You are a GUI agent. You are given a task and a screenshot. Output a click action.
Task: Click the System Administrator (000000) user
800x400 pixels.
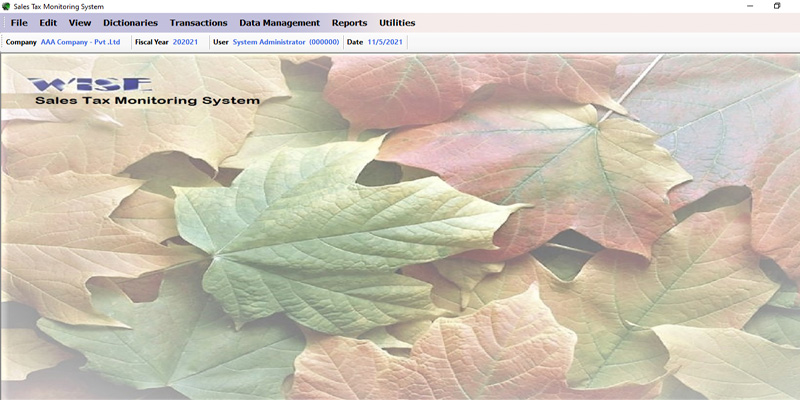(x=286, y=43)
